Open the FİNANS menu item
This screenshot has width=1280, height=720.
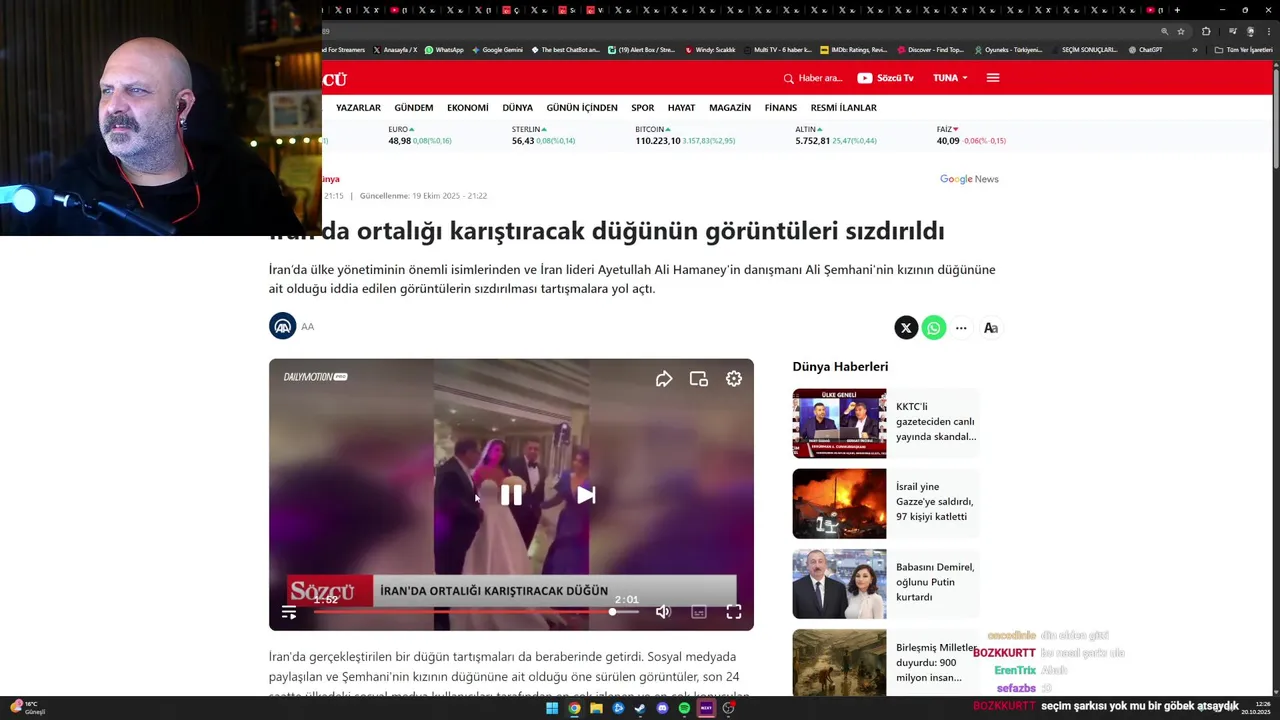coord(781,107)
